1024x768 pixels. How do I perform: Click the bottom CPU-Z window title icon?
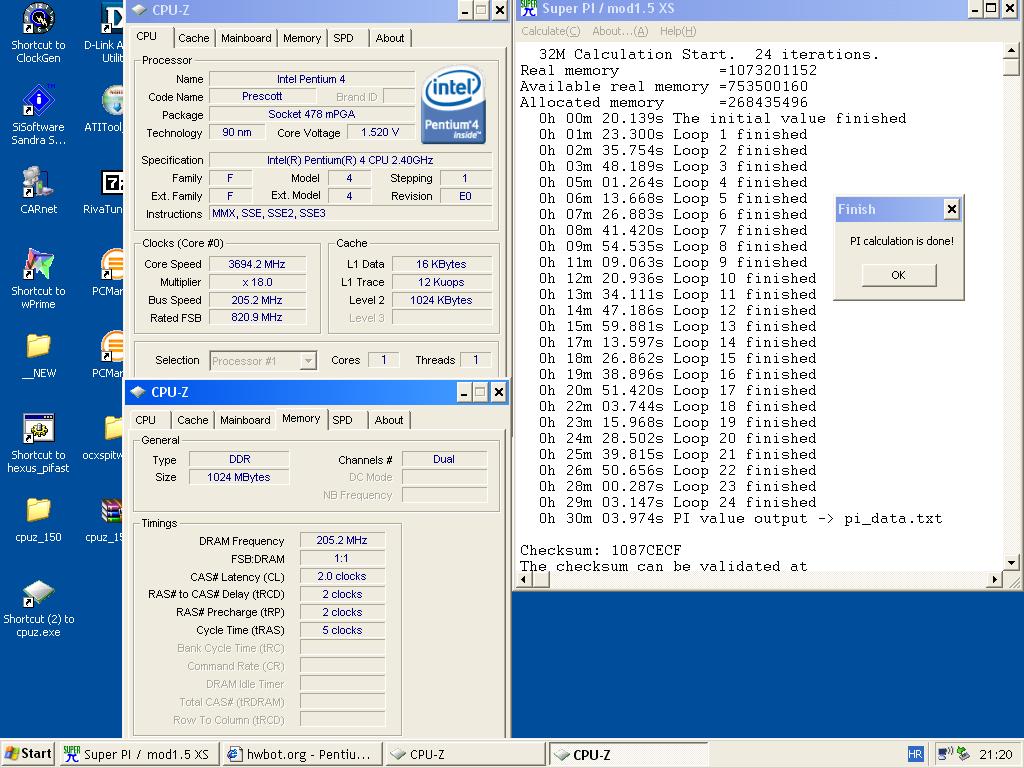138,392
